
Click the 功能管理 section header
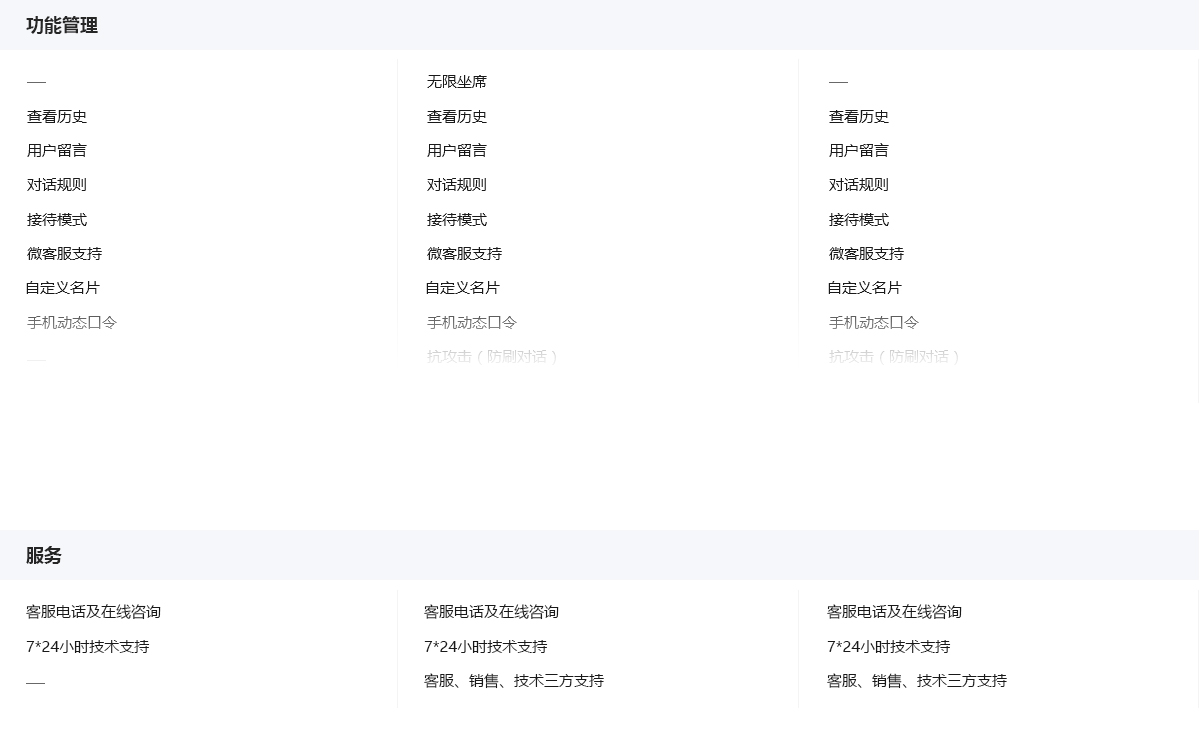coord(62,26)
